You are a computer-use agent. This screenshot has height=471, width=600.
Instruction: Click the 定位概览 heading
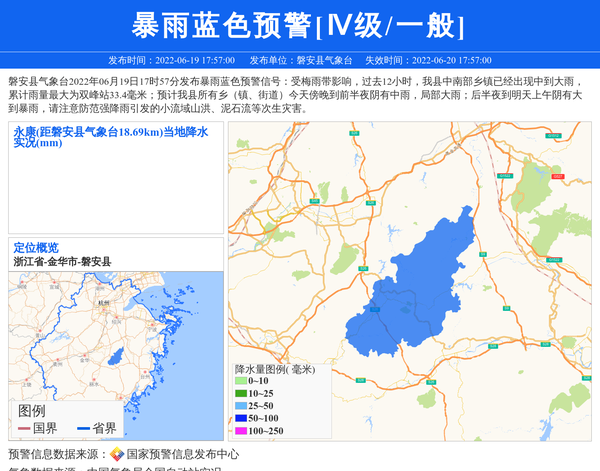36,248
